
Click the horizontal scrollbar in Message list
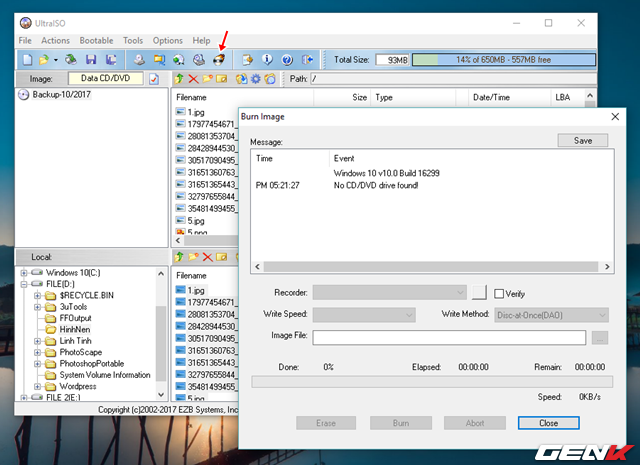[432, 267]
